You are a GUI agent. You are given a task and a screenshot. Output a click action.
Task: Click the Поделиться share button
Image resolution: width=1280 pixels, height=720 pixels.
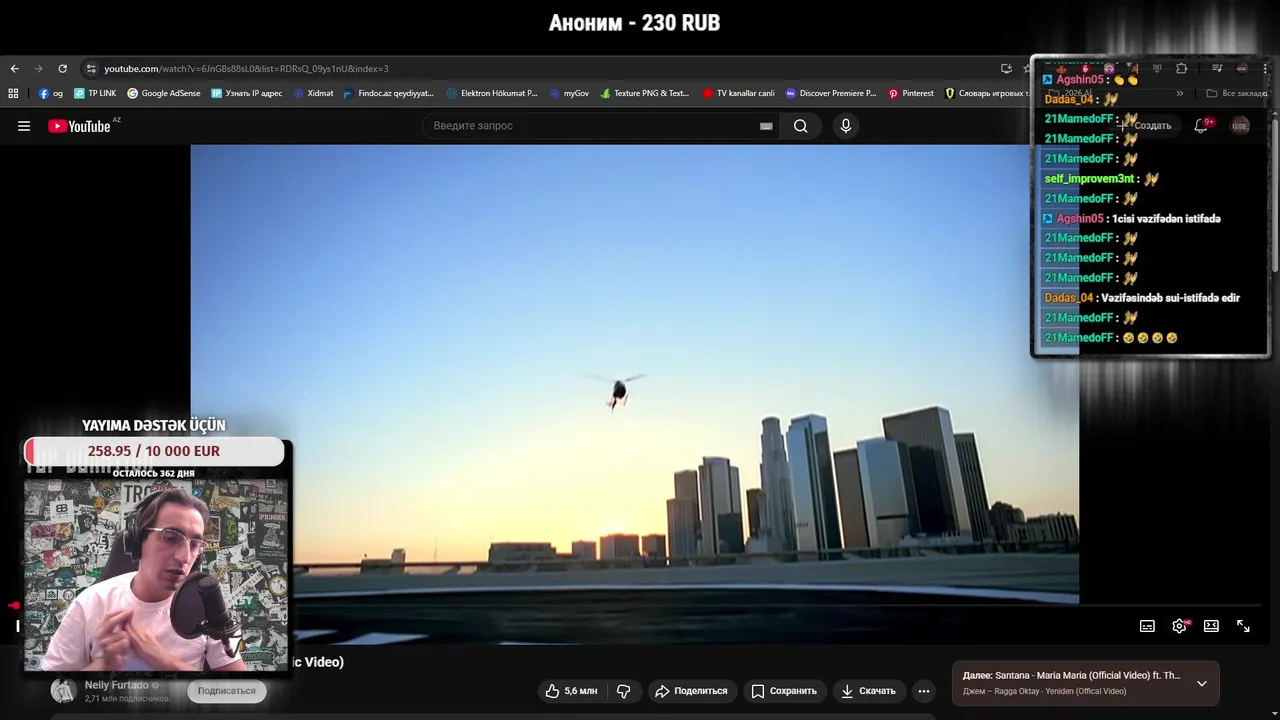[691, 691]
